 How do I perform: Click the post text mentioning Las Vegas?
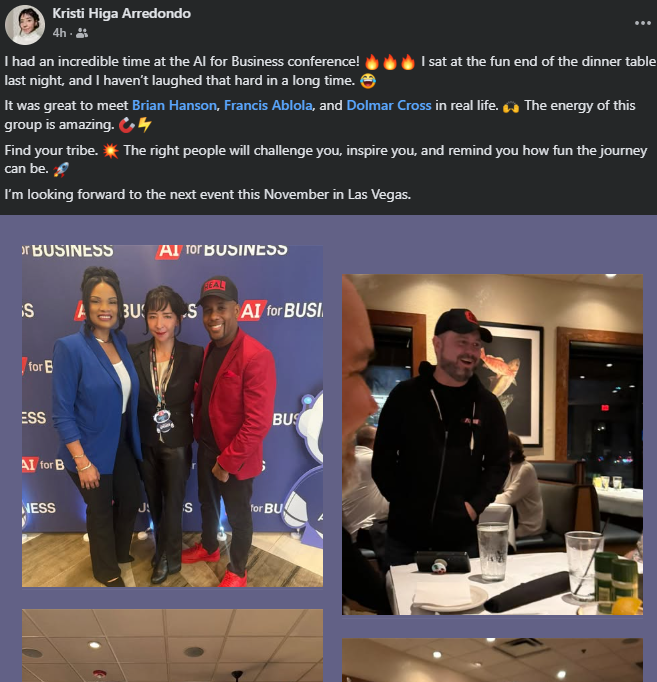point(207,194)
